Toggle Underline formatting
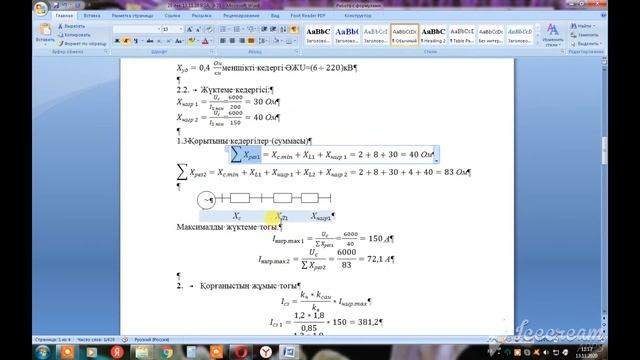 coord(136,41)
